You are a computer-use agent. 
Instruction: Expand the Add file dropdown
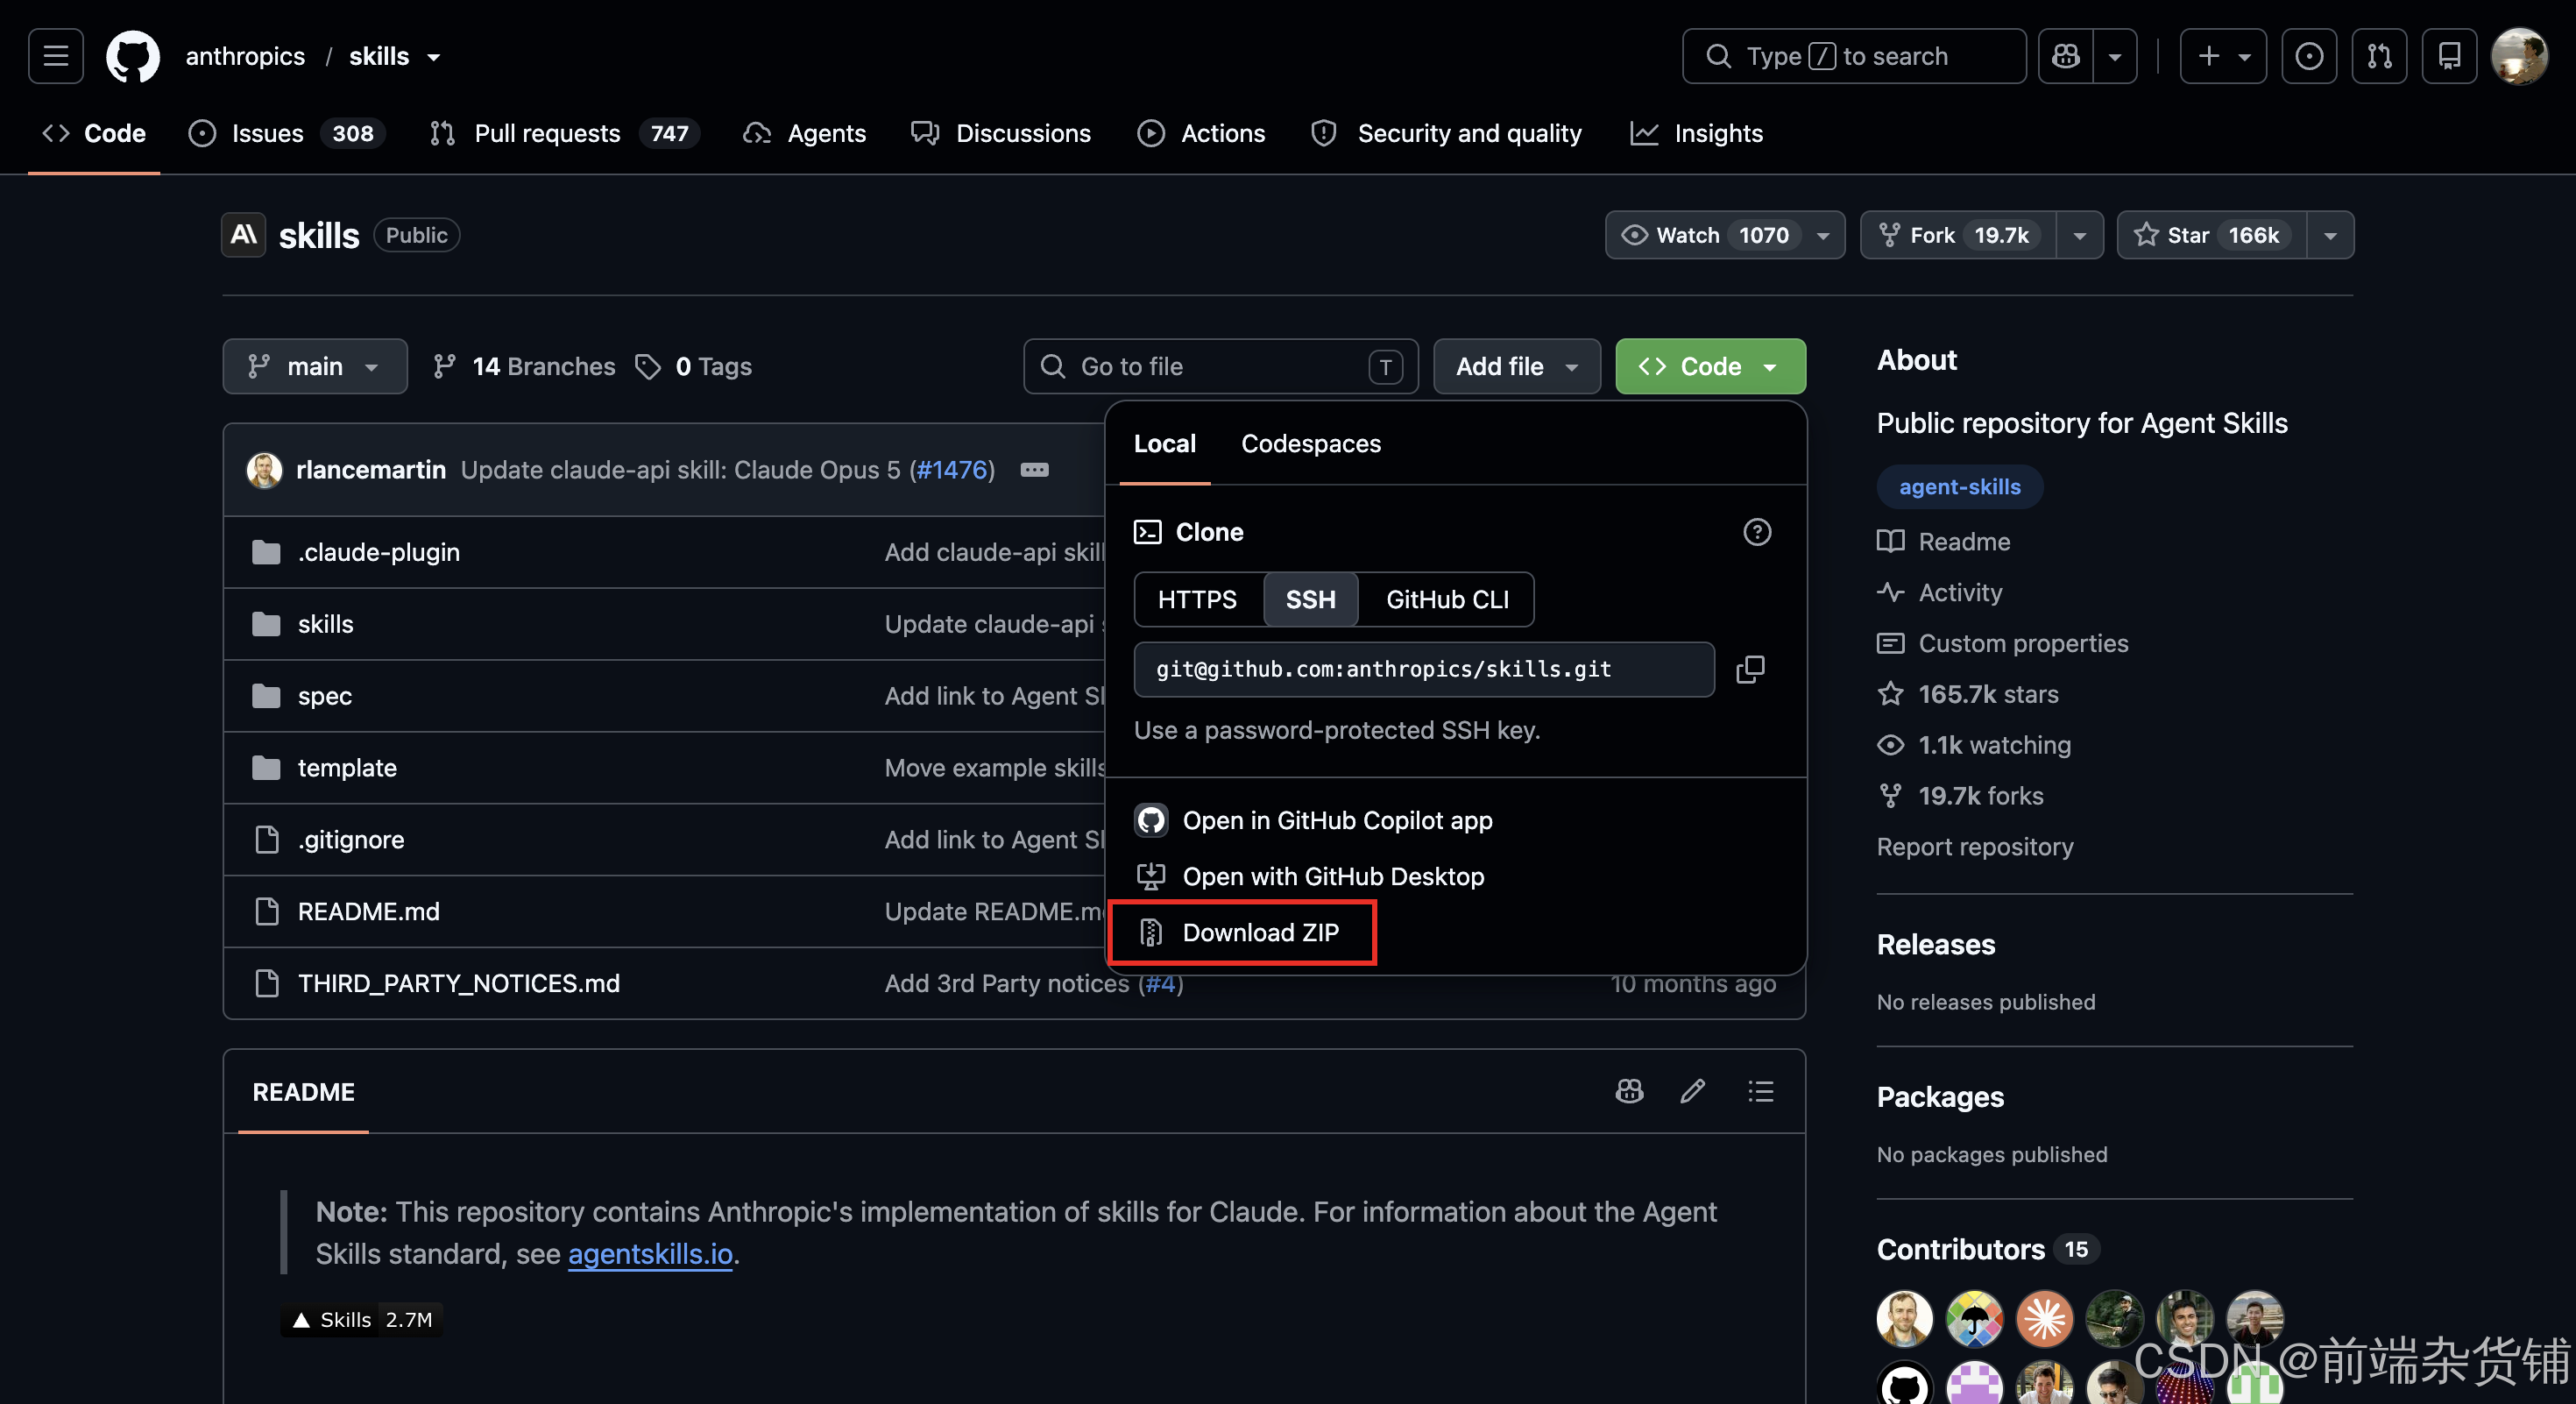point(1516,367)
